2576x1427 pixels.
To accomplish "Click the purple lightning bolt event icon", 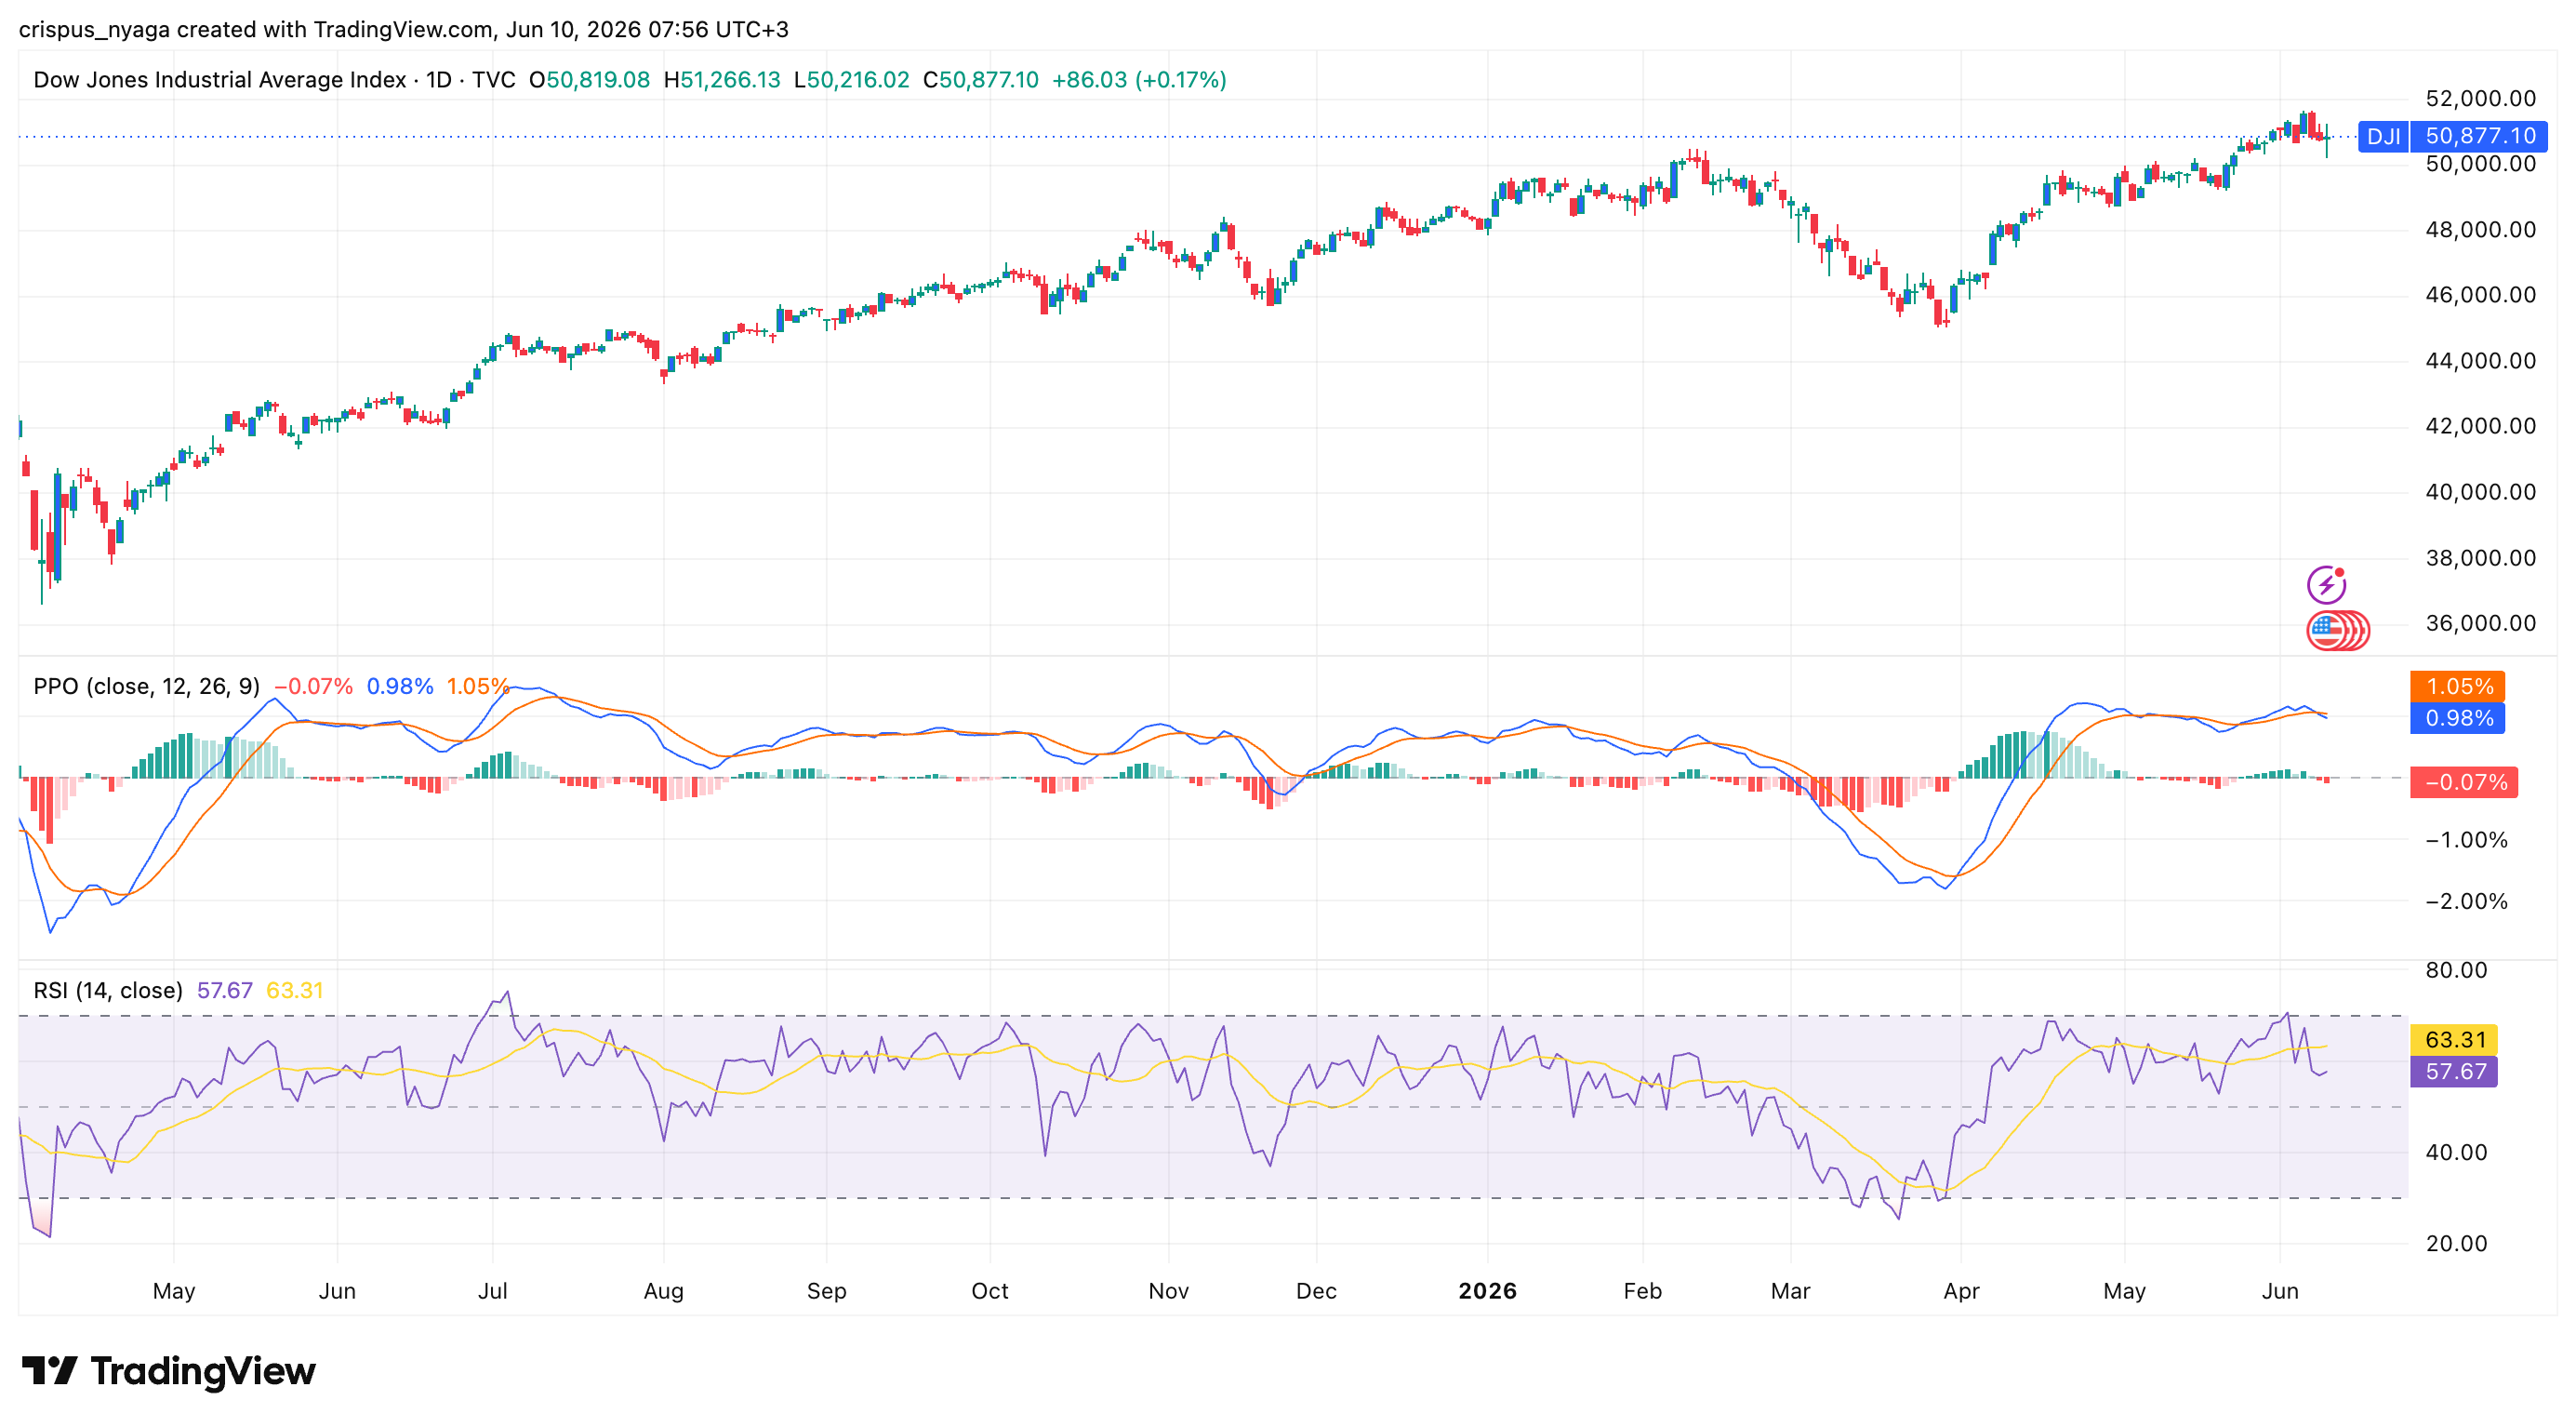I will click(x=2326, y=584).
